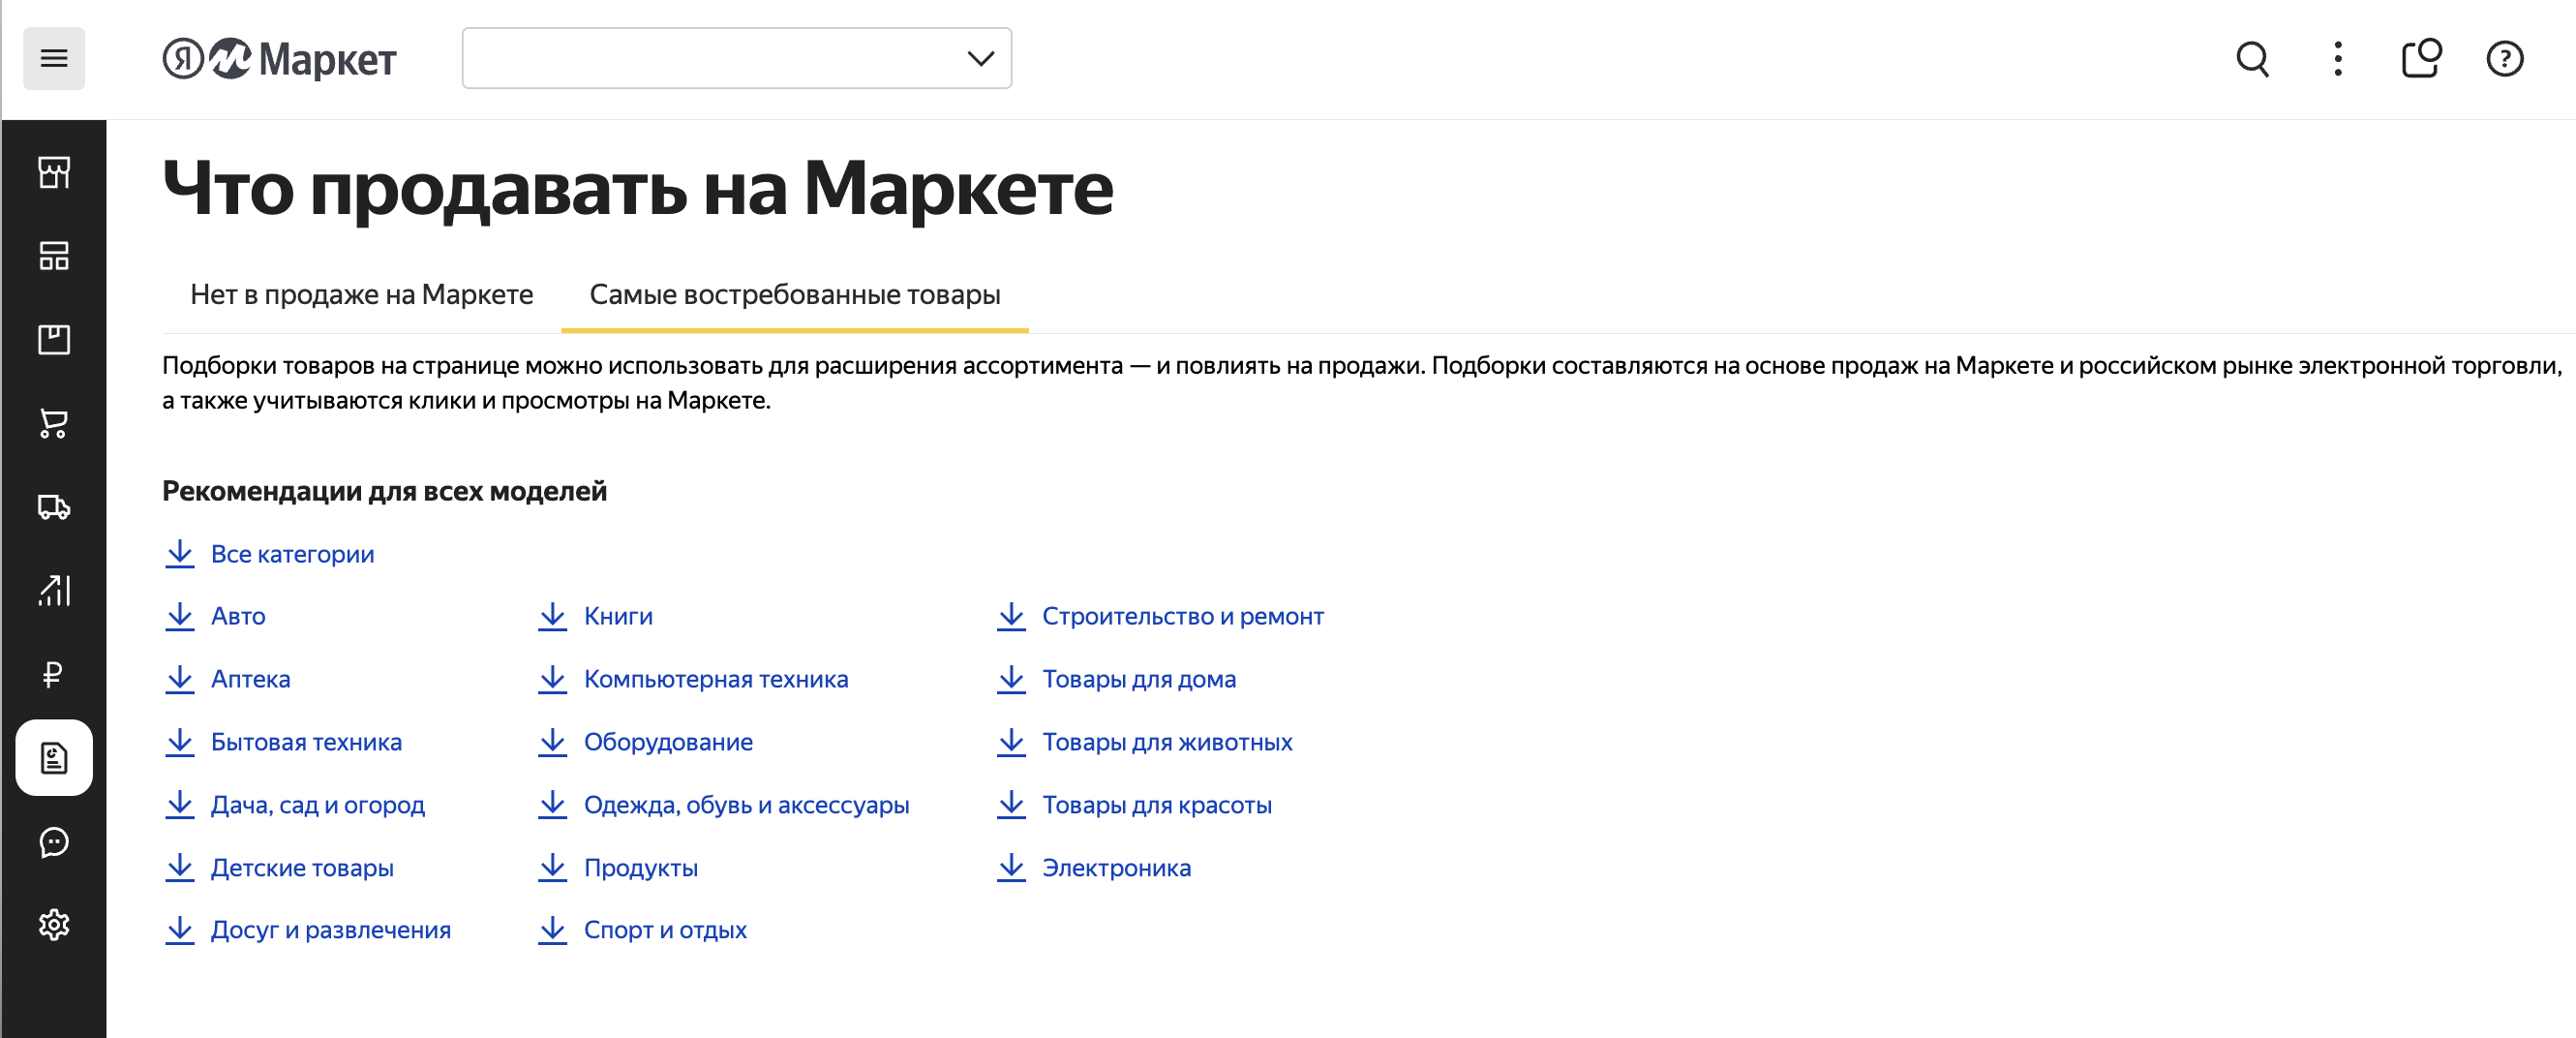Download the 'Оборудование' category link

(645, 742)
